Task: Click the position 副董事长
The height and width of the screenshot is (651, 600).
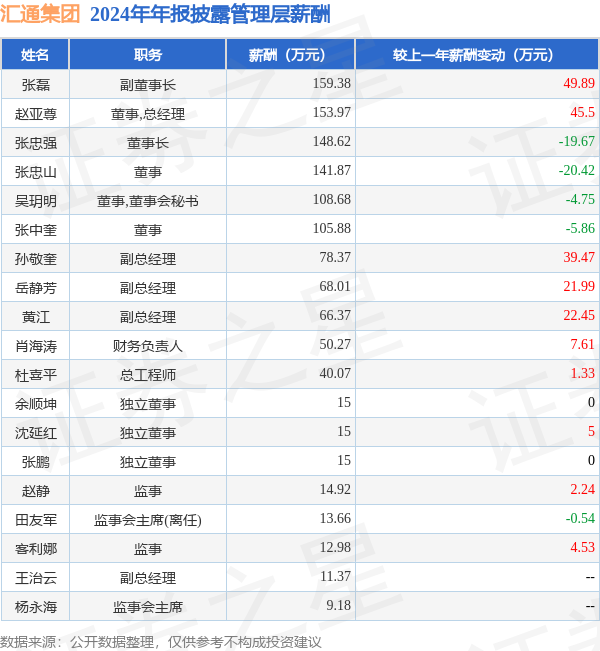Action: [148, 85]
